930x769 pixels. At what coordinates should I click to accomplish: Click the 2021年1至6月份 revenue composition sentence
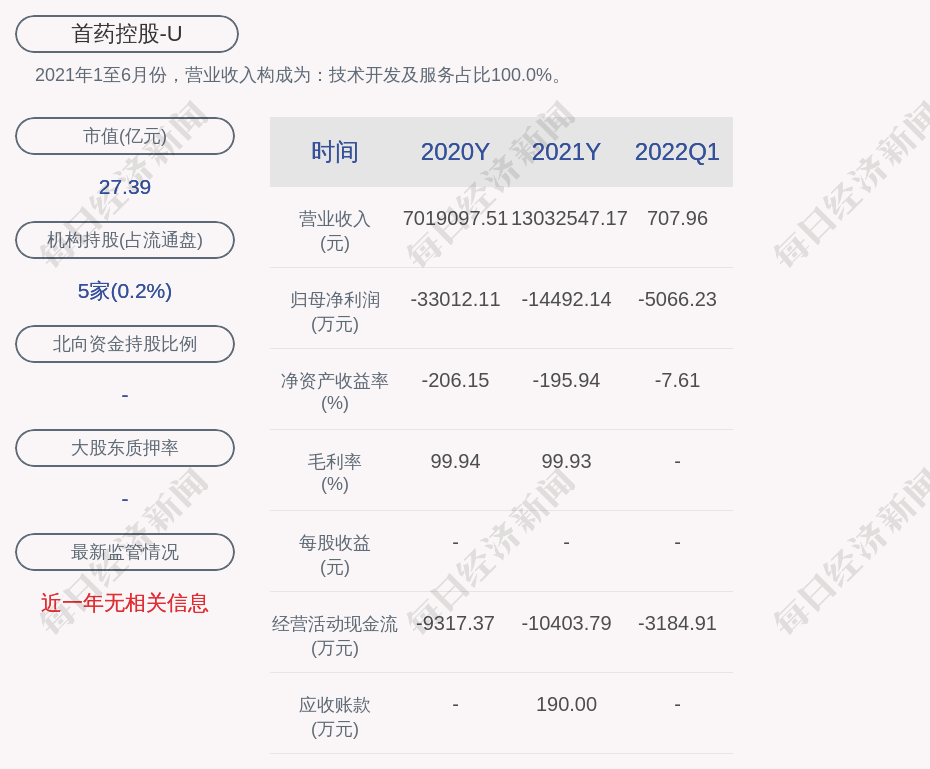[298, 75]
